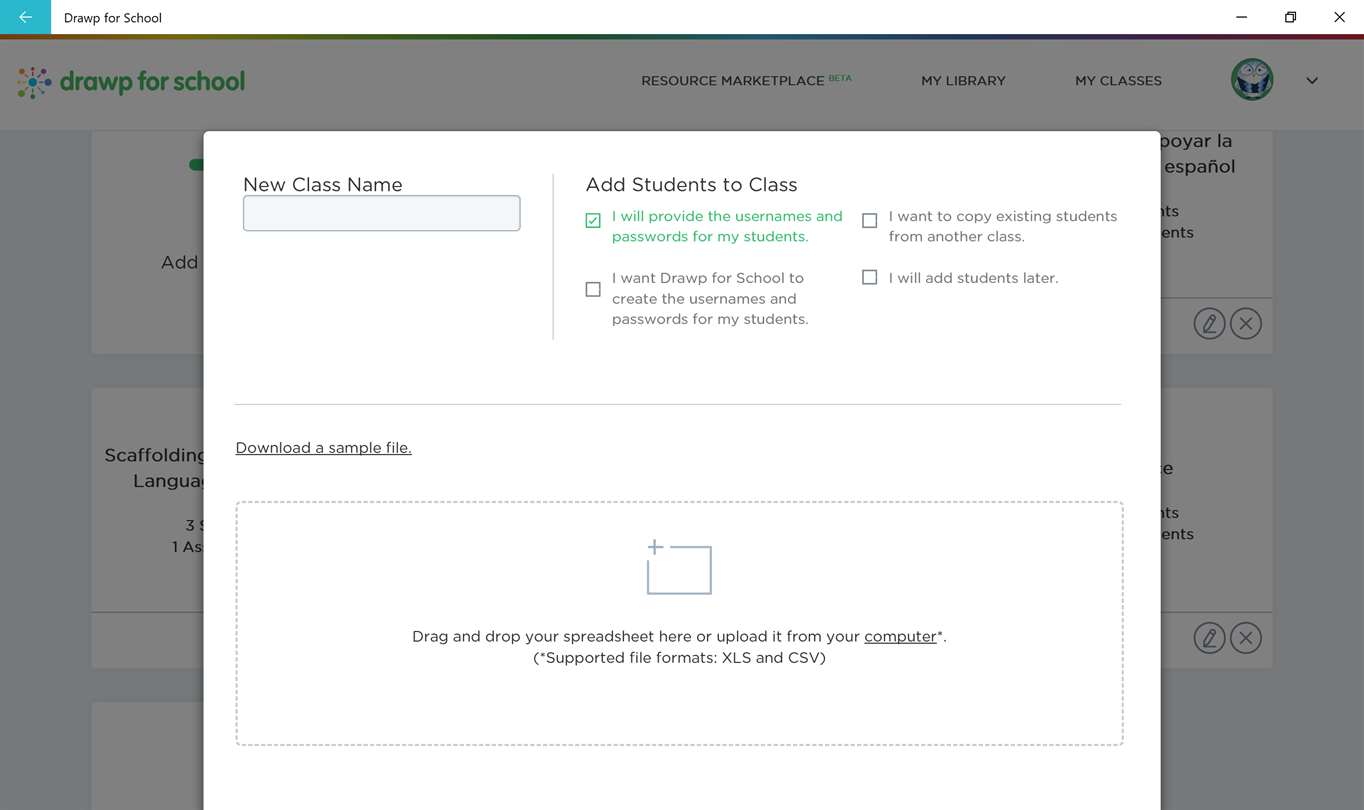Click the top class card's X delete icon
This screenshot has height=810, width=1364.
[1245, 323]
